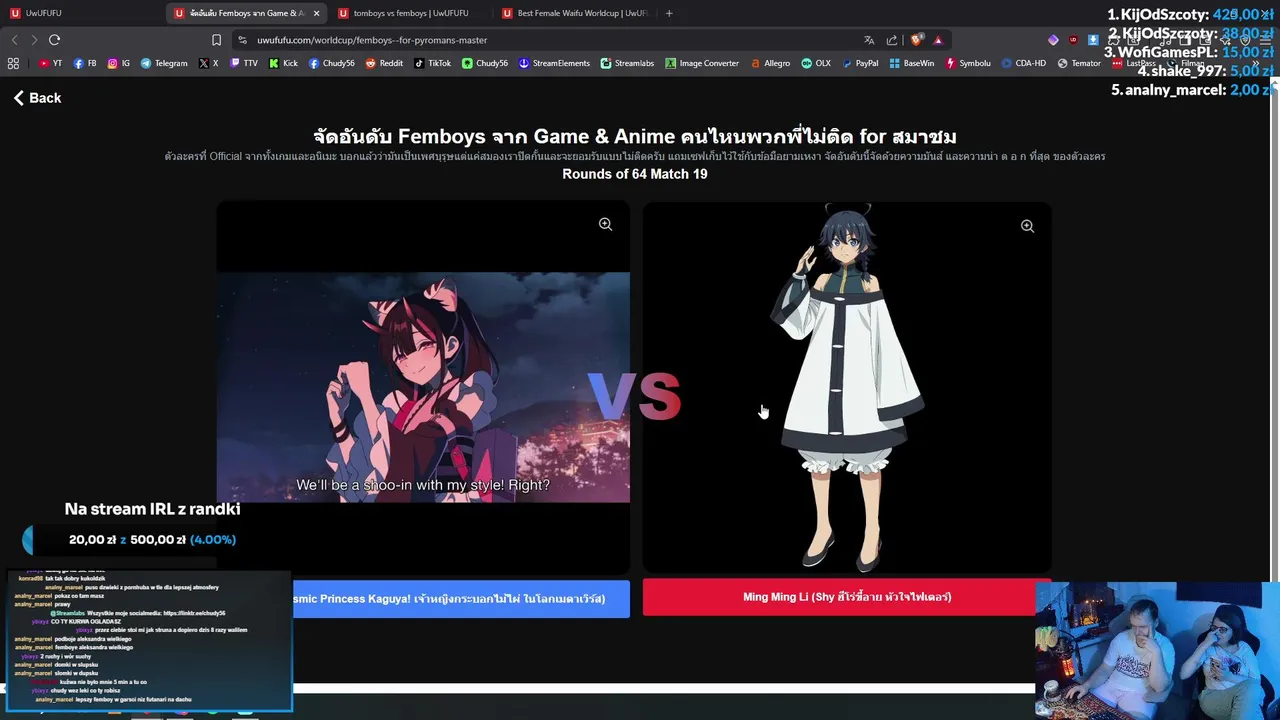Click the purple gem extension icon
1280x720 pixels.
[1053, 40]
